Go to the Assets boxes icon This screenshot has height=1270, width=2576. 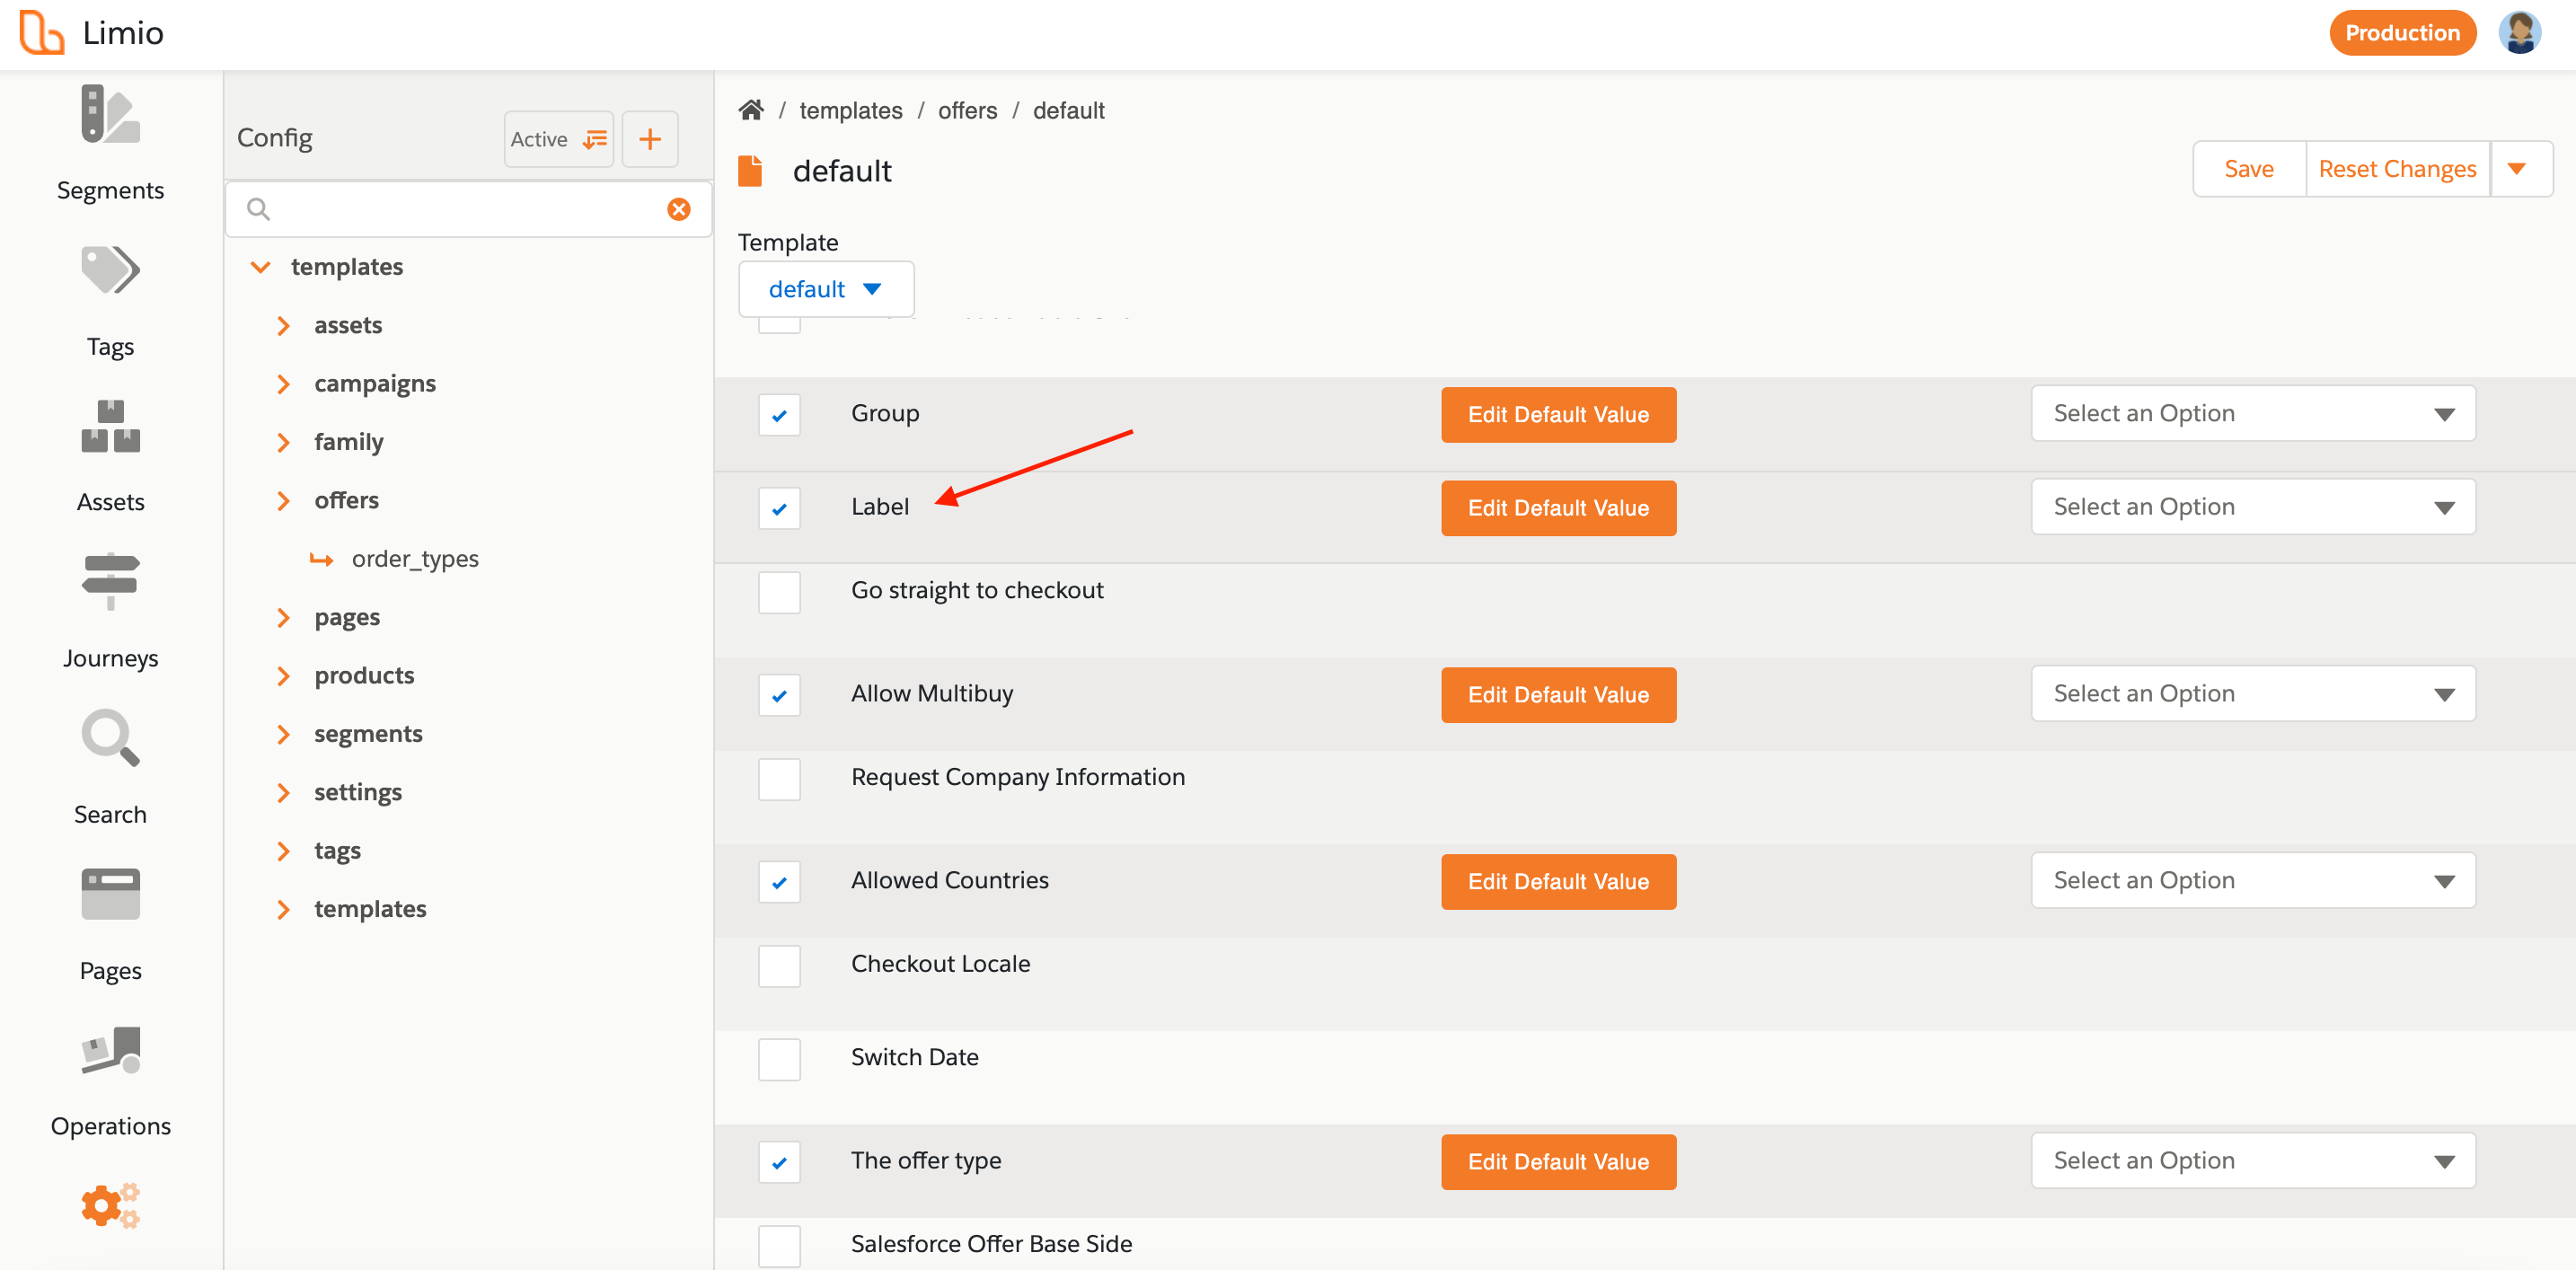[110, 427]
